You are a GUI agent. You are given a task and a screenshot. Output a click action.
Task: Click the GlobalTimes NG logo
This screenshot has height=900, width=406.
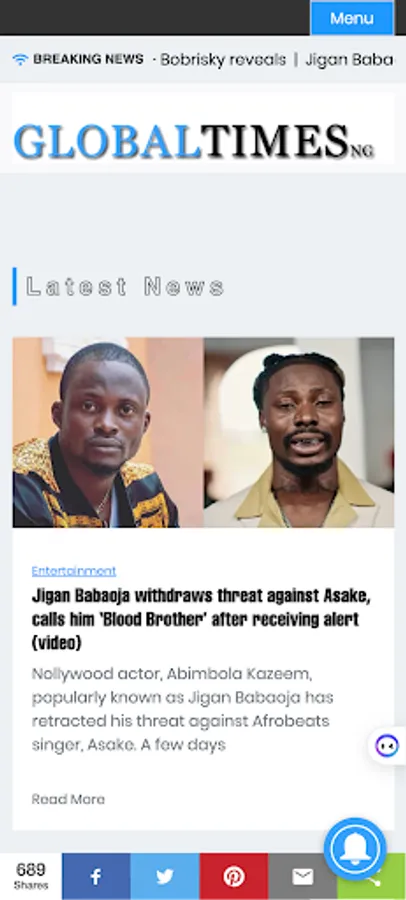coord(194,141)
